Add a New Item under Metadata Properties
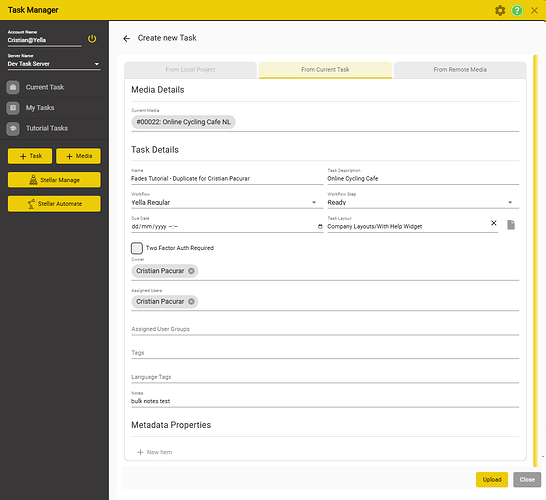The height and width of the screenshot is (500, 546). click(155, 452)
